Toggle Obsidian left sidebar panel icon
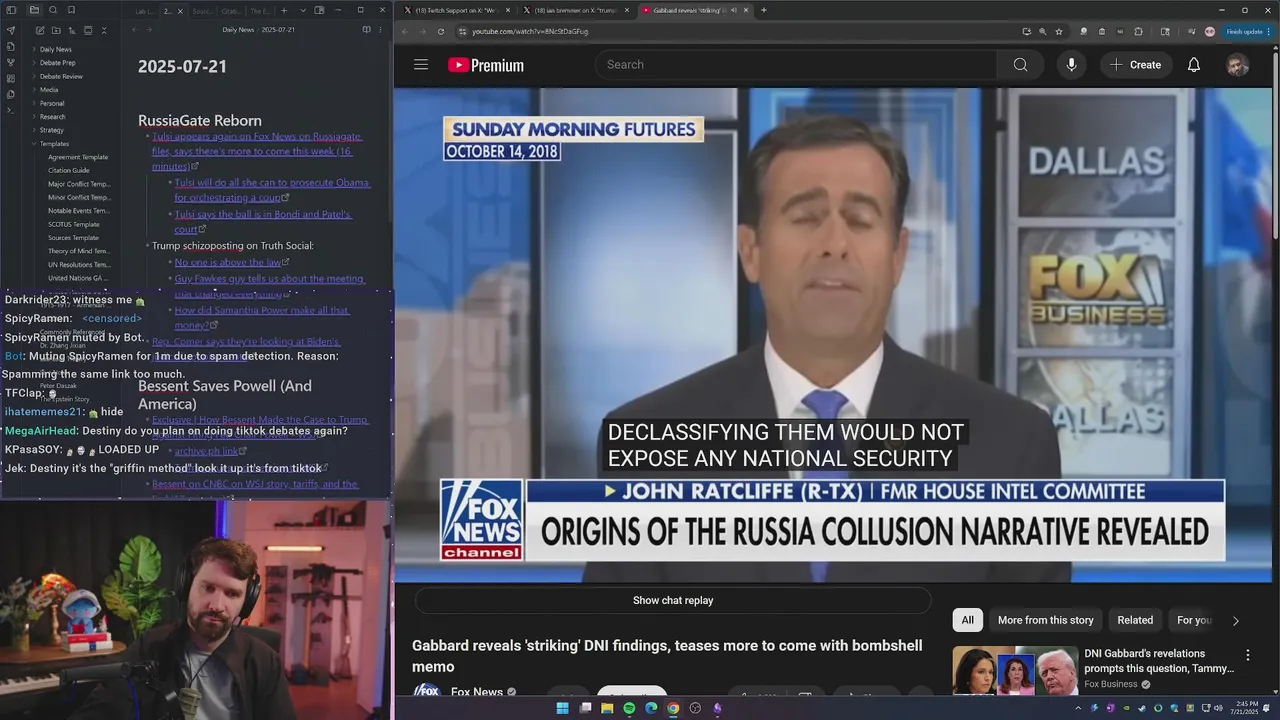 click(11, 10)
